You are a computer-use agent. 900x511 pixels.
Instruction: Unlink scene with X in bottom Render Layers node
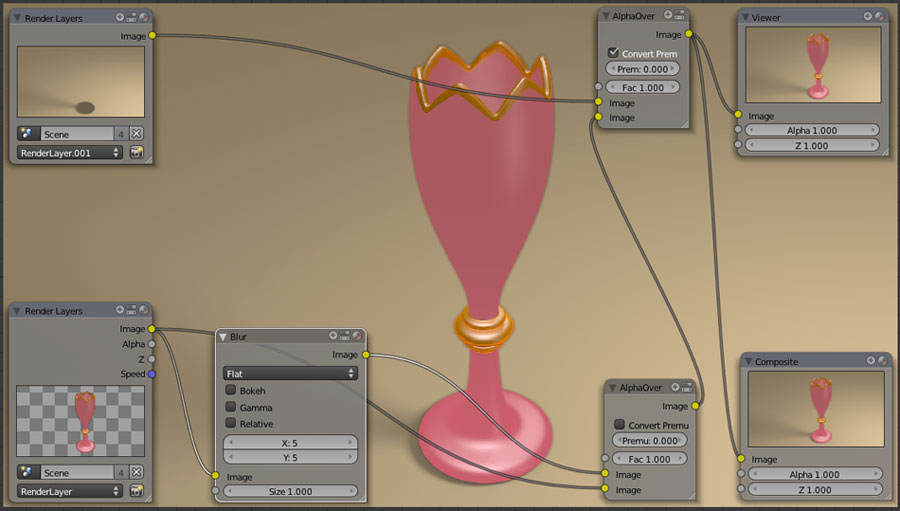(x=137, y=472)
